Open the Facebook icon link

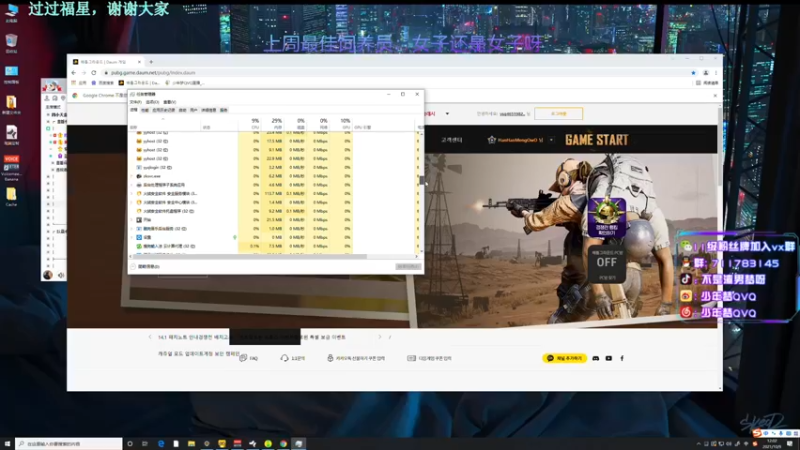click(x=622, y=358)
